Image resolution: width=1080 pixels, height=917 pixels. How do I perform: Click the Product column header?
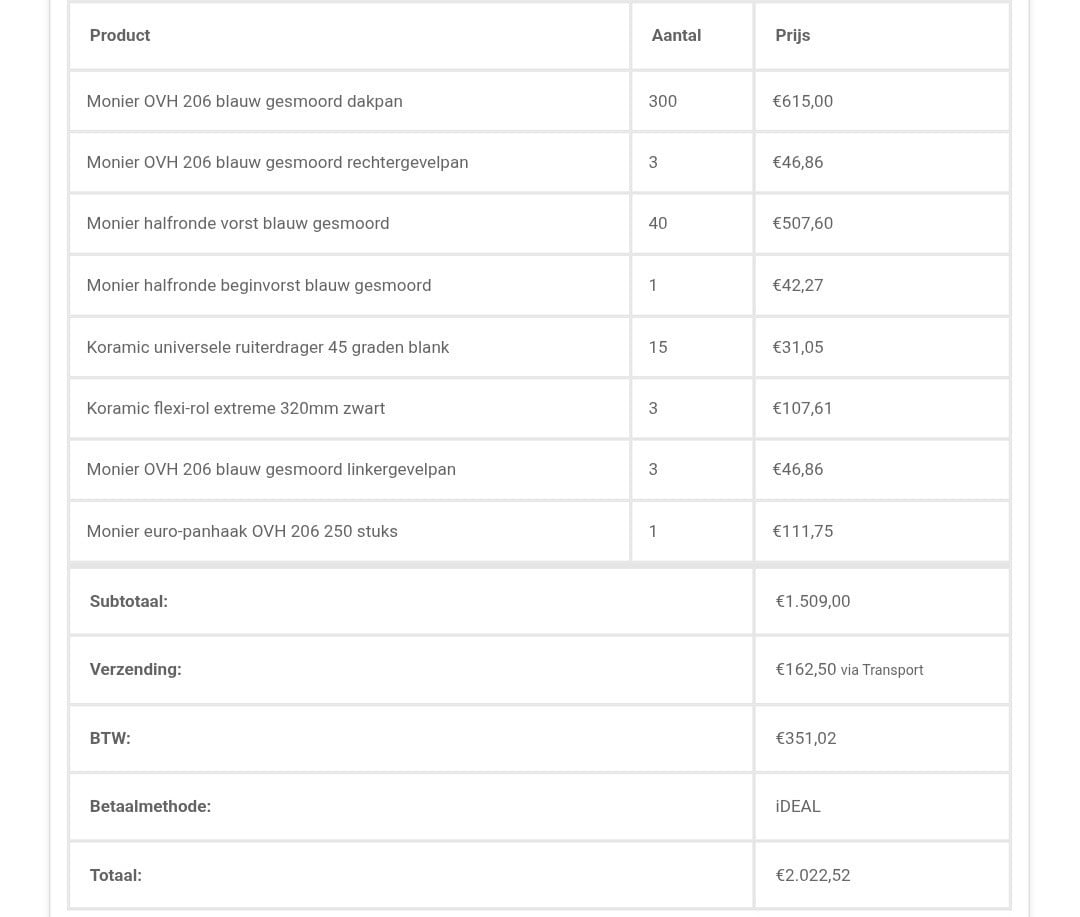120,35
